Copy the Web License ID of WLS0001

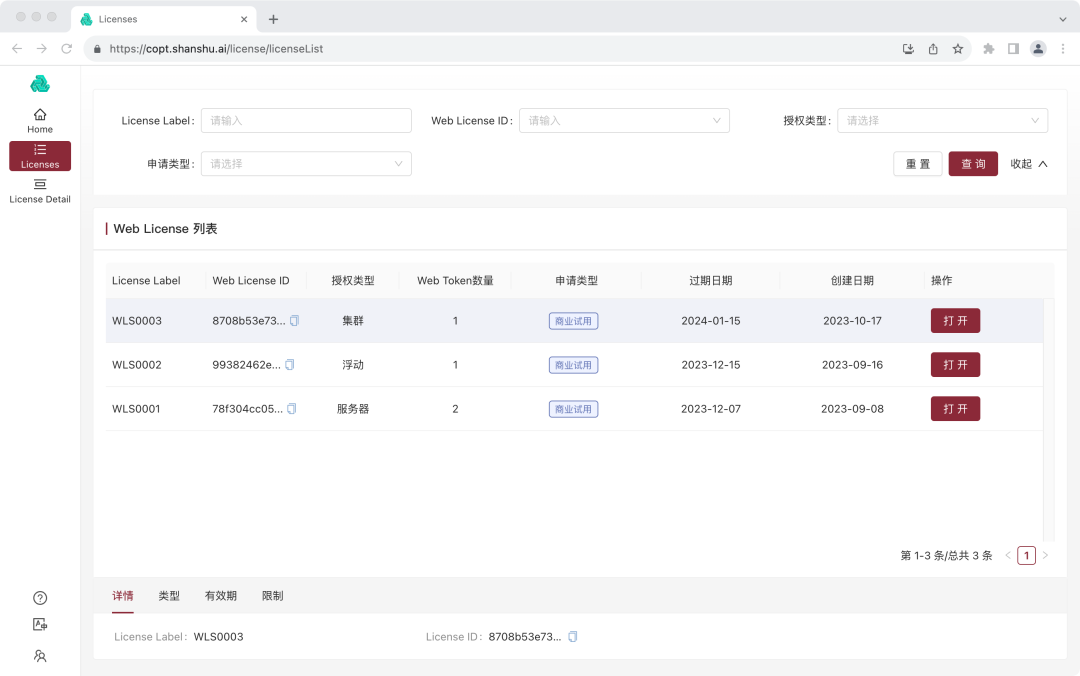click(x=291, y=408)
